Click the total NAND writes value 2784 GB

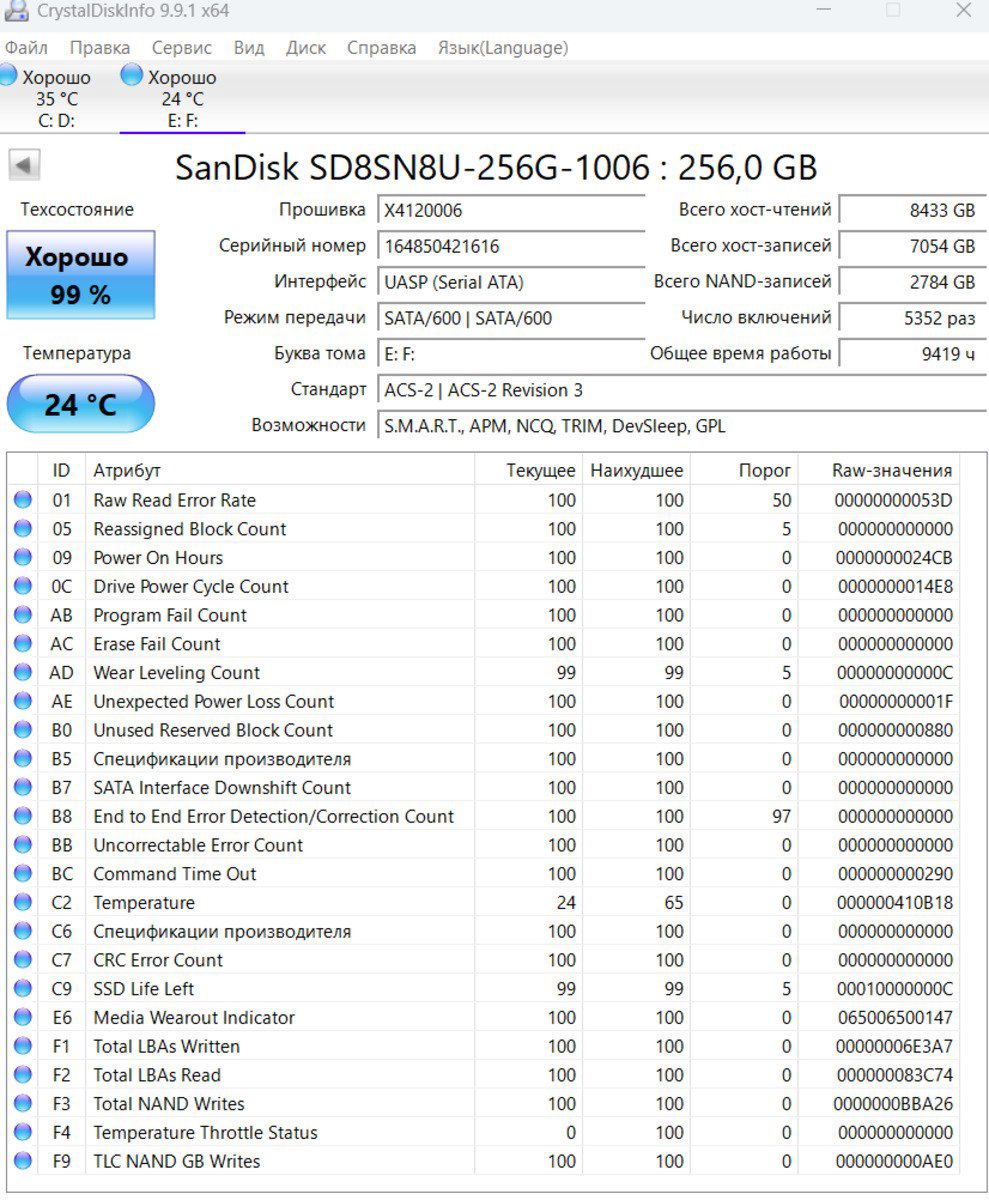click(x=913, y=282)
